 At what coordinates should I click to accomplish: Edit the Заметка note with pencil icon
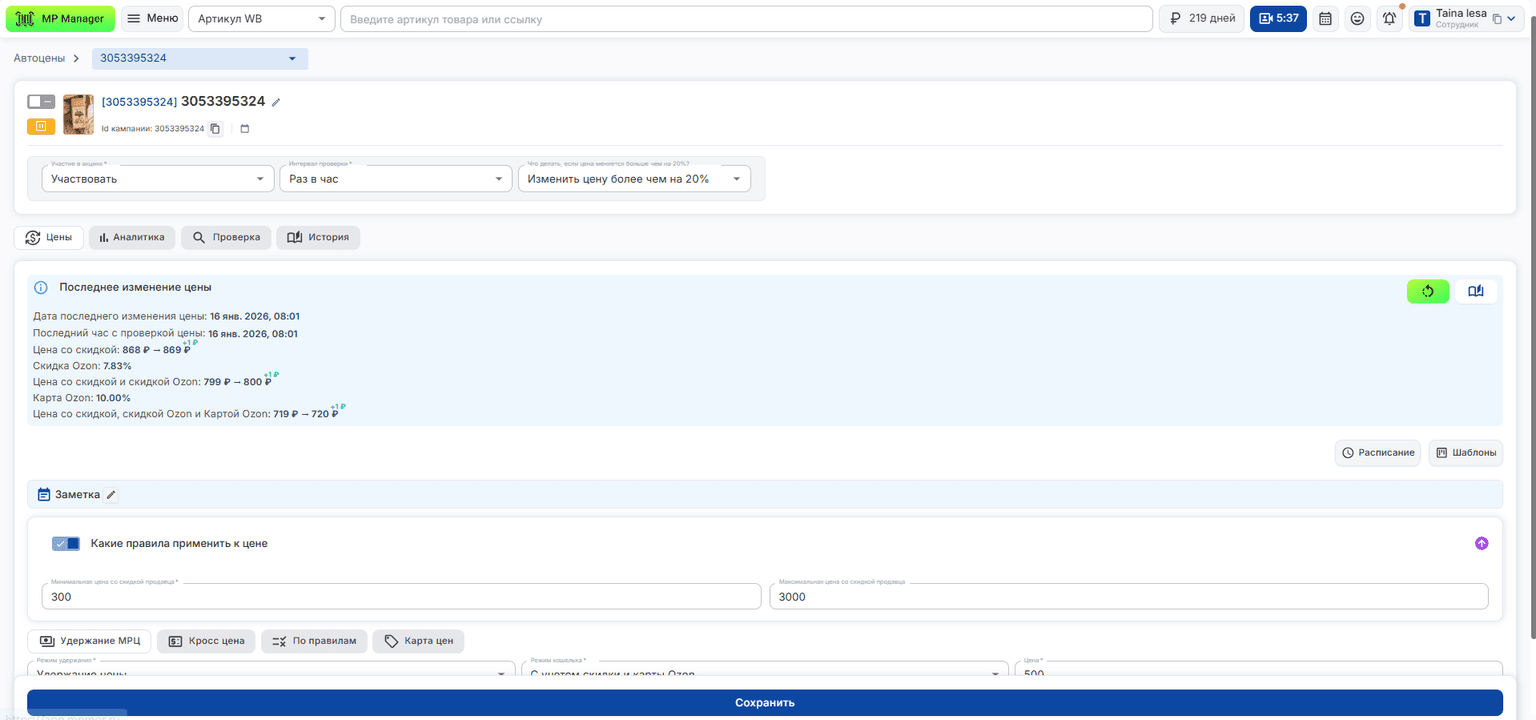coord(112,494)
